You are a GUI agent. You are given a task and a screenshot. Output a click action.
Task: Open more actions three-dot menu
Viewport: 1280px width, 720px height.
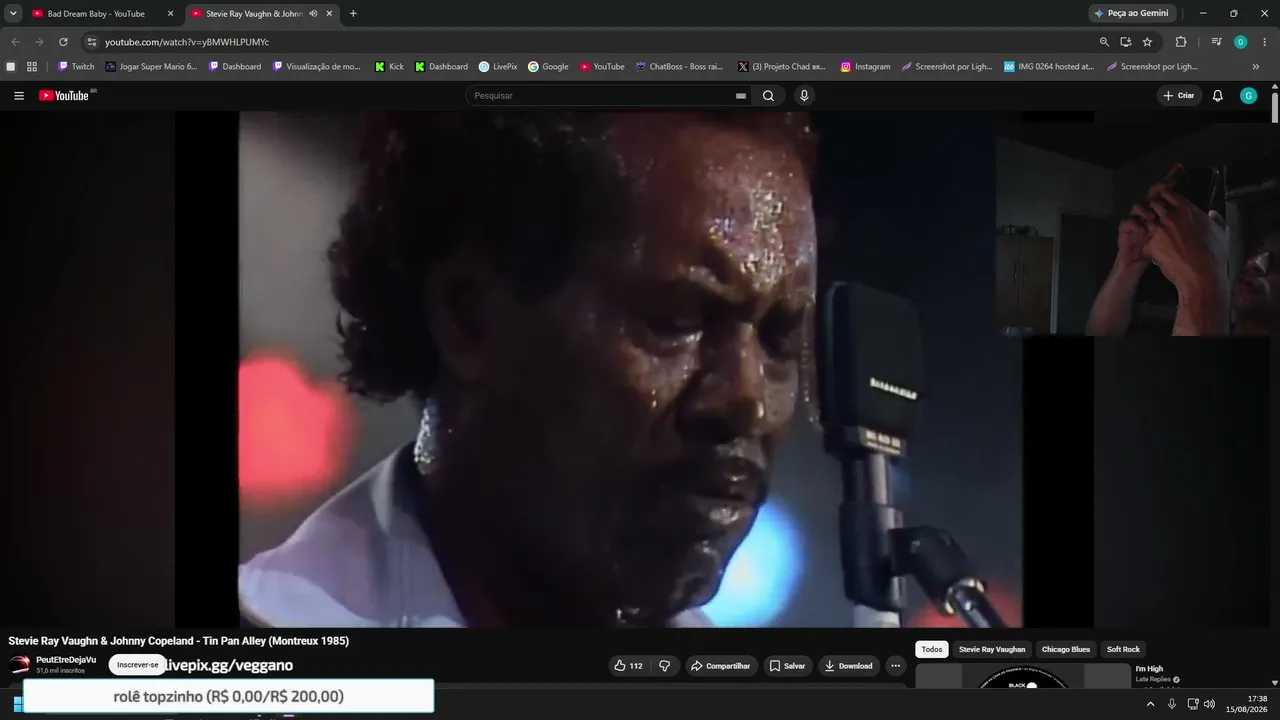(896, 666)
